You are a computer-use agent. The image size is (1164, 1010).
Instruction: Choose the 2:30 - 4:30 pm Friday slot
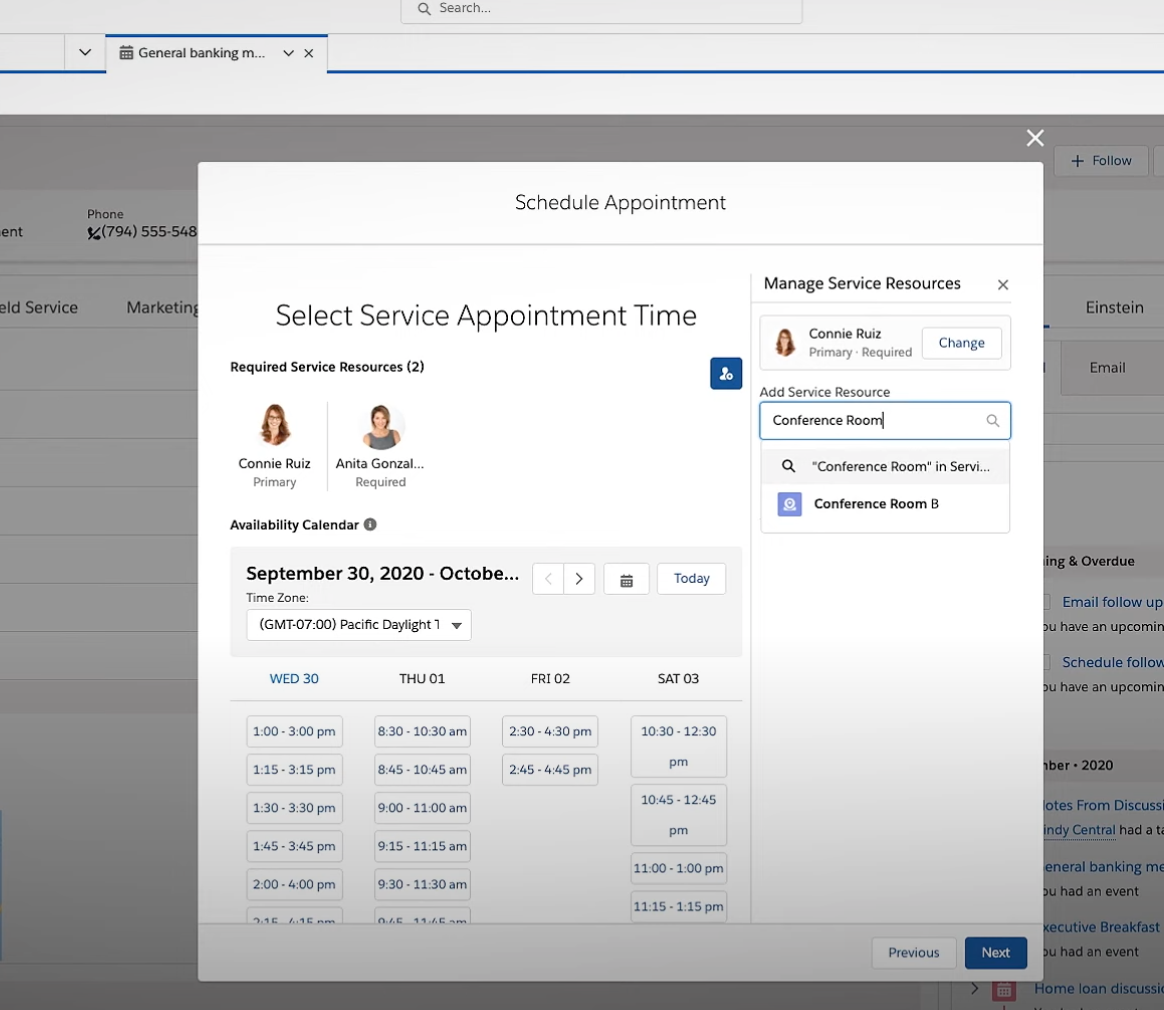(550, 732)
